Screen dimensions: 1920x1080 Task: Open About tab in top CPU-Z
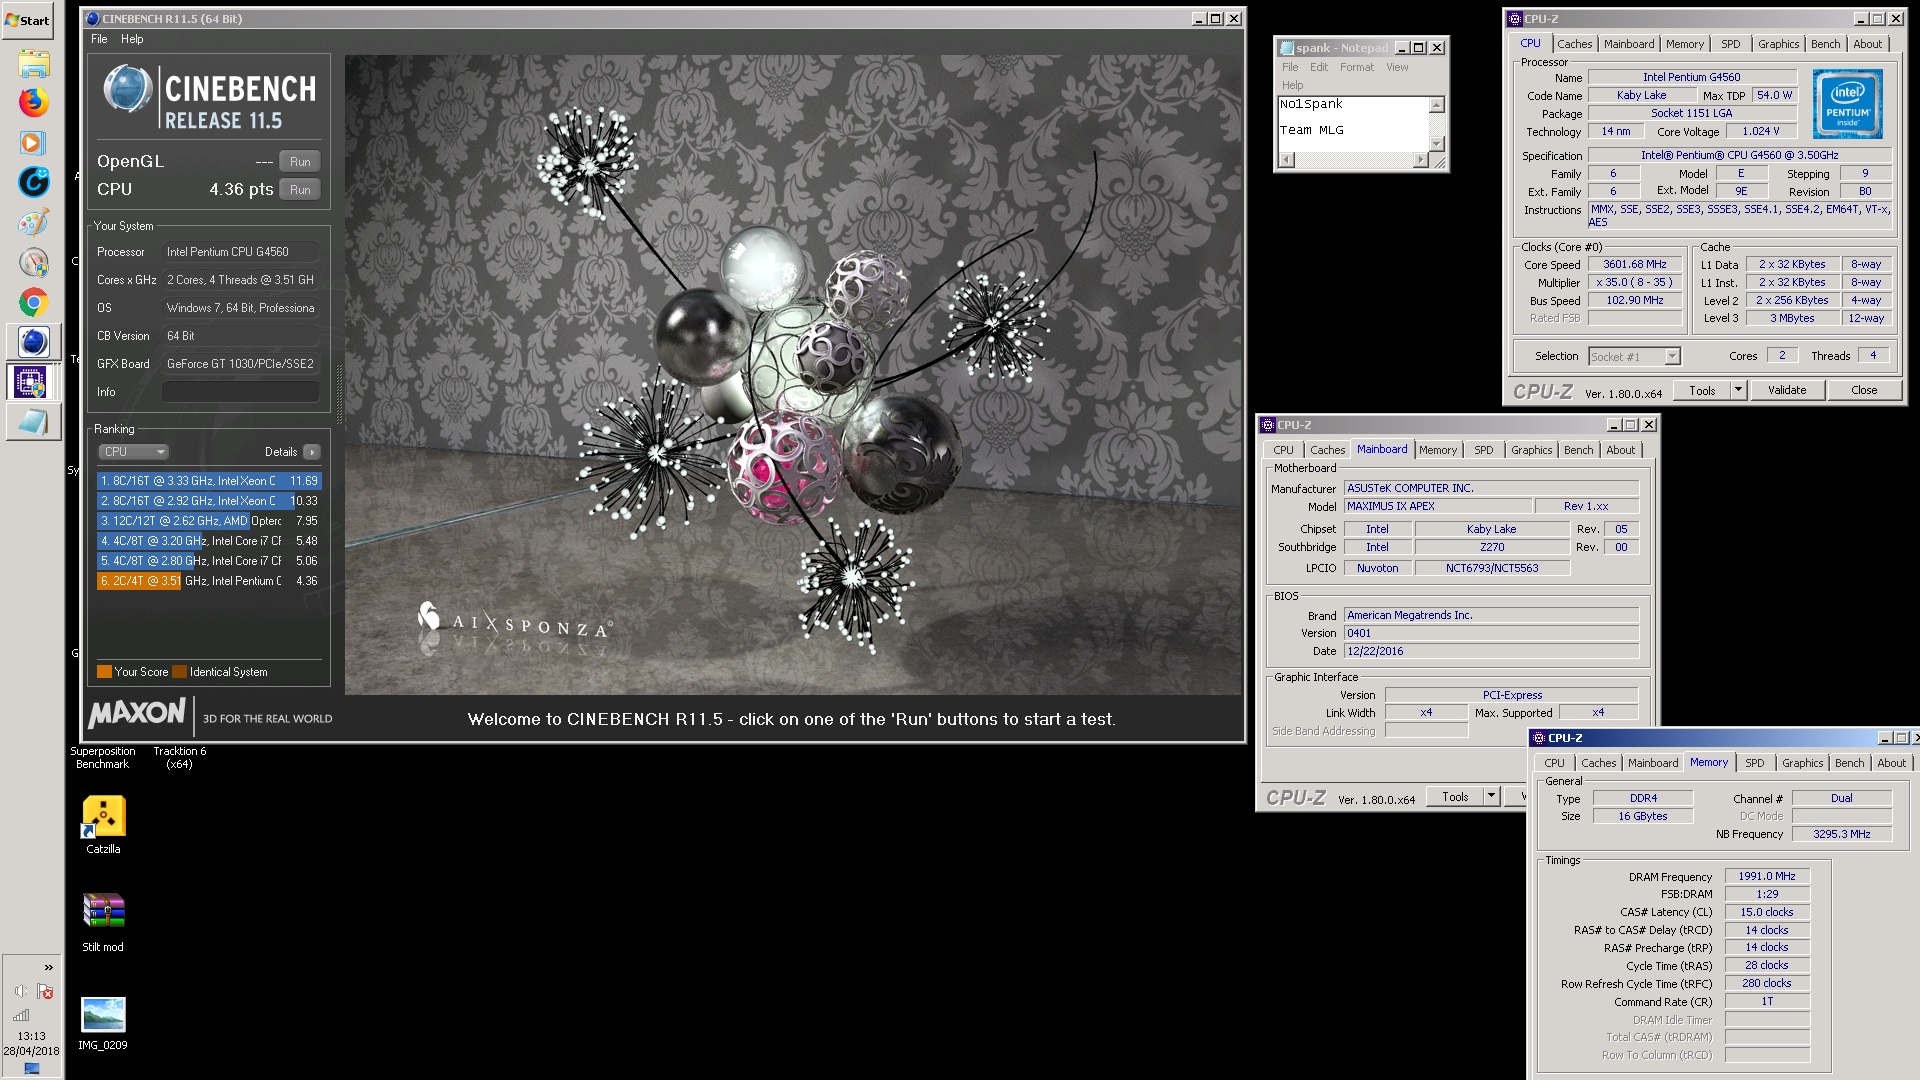(1868, 44)
